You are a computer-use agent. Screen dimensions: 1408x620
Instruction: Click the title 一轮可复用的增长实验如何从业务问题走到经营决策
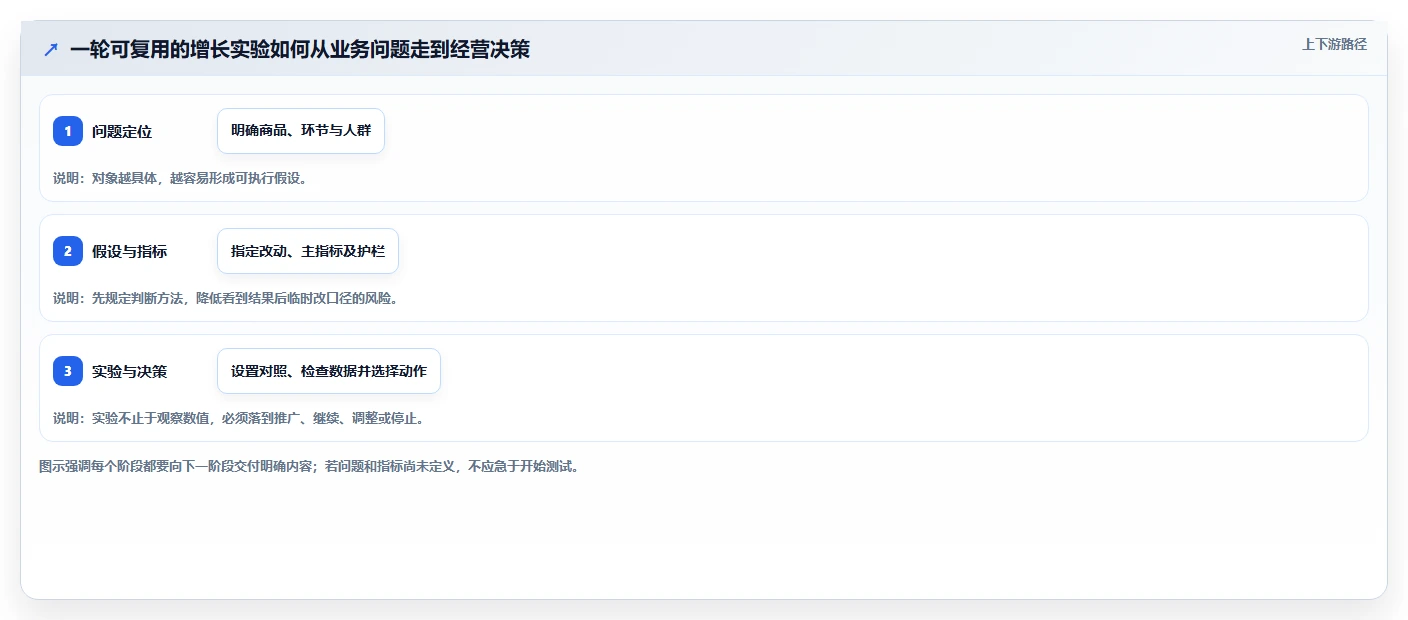pos(300,49)
